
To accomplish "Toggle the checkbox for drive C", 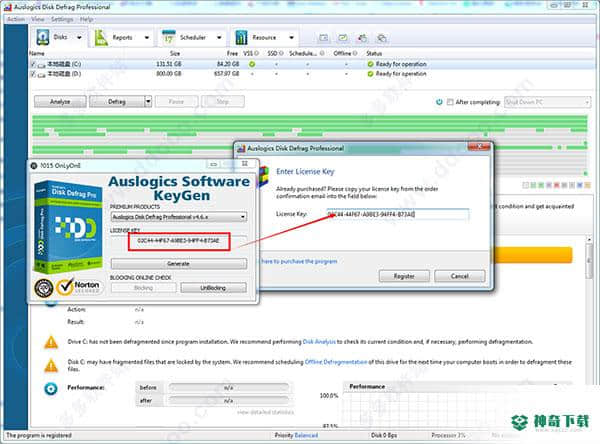I will click(x=33, y=64).
